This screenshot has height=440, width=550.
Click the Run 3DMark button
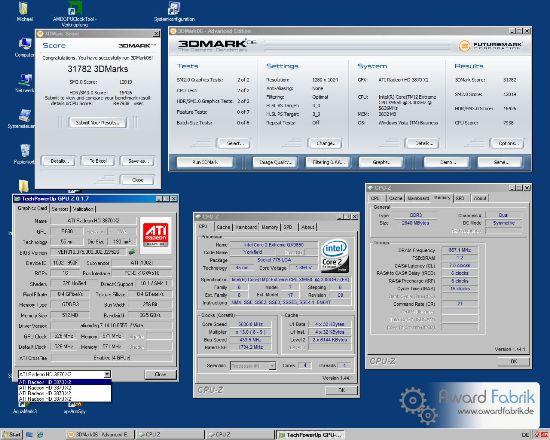click(x=205, y=162)
